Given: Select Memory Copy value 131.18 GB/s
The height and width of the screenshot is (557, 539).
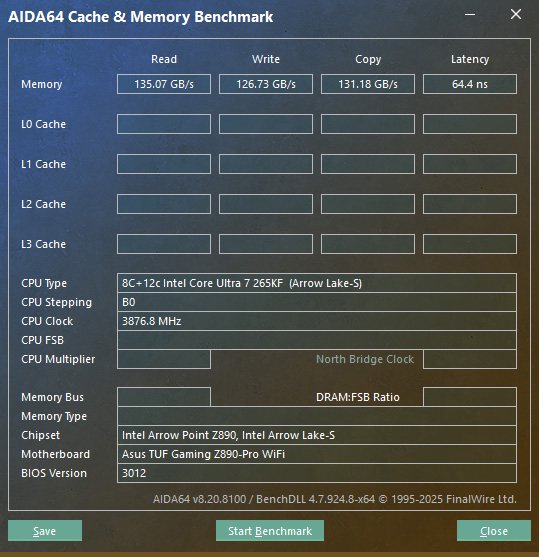Looking at the screenshot, I should click(x=368, y=84).
